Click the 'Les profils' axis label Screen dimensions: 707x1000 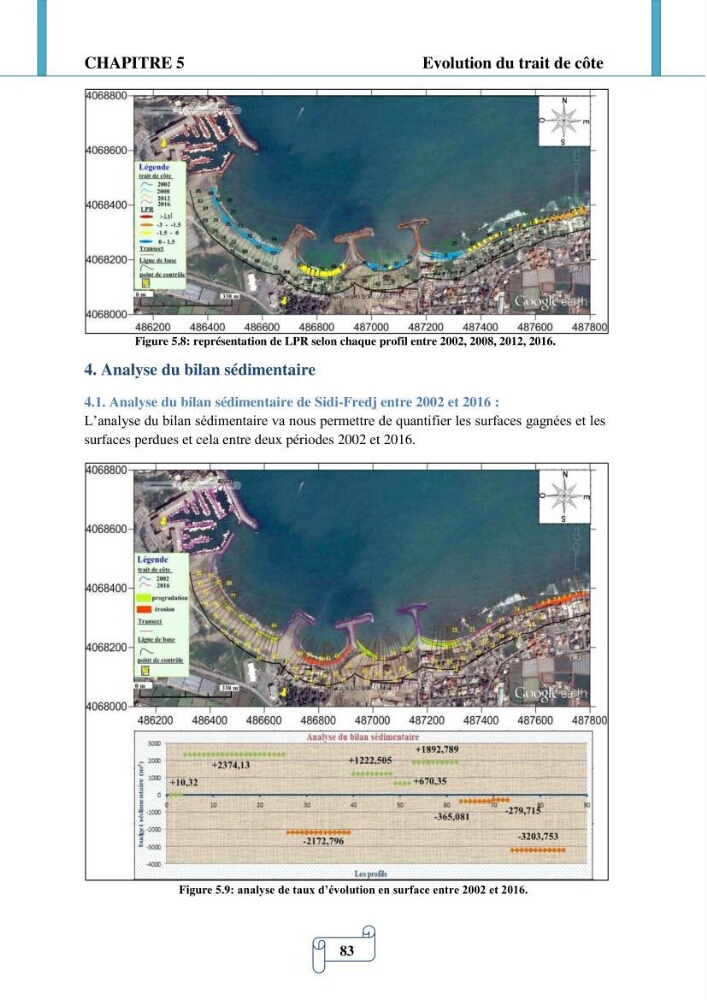370,874
